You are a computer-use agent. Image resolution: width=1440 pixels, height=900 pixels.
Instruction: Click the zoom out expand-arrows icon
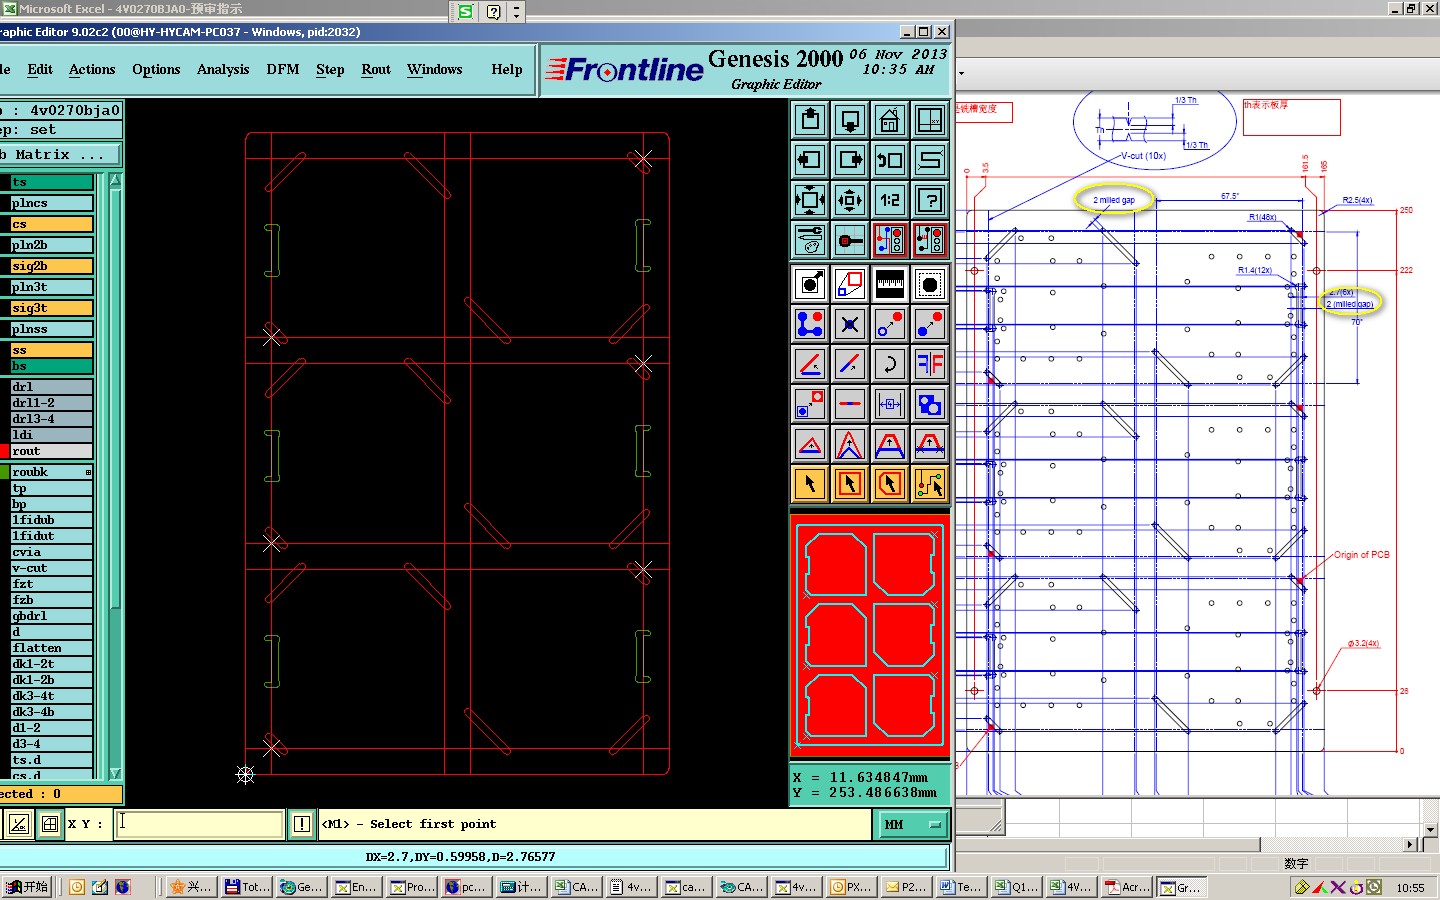click(810, 200)
